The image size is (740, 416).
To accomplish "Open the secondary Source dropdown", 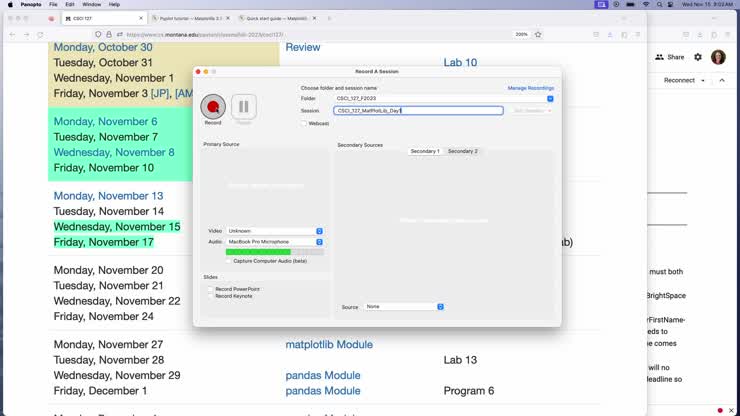I will (404, 307).
